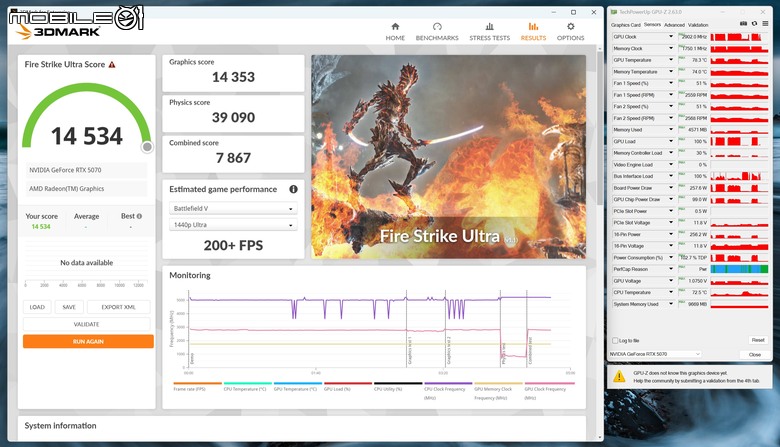Click the Power Consumption 102.7 % TDP value
Image resolution: width=780 pixels, height=447 pixels.
click(x=693, y=258)
